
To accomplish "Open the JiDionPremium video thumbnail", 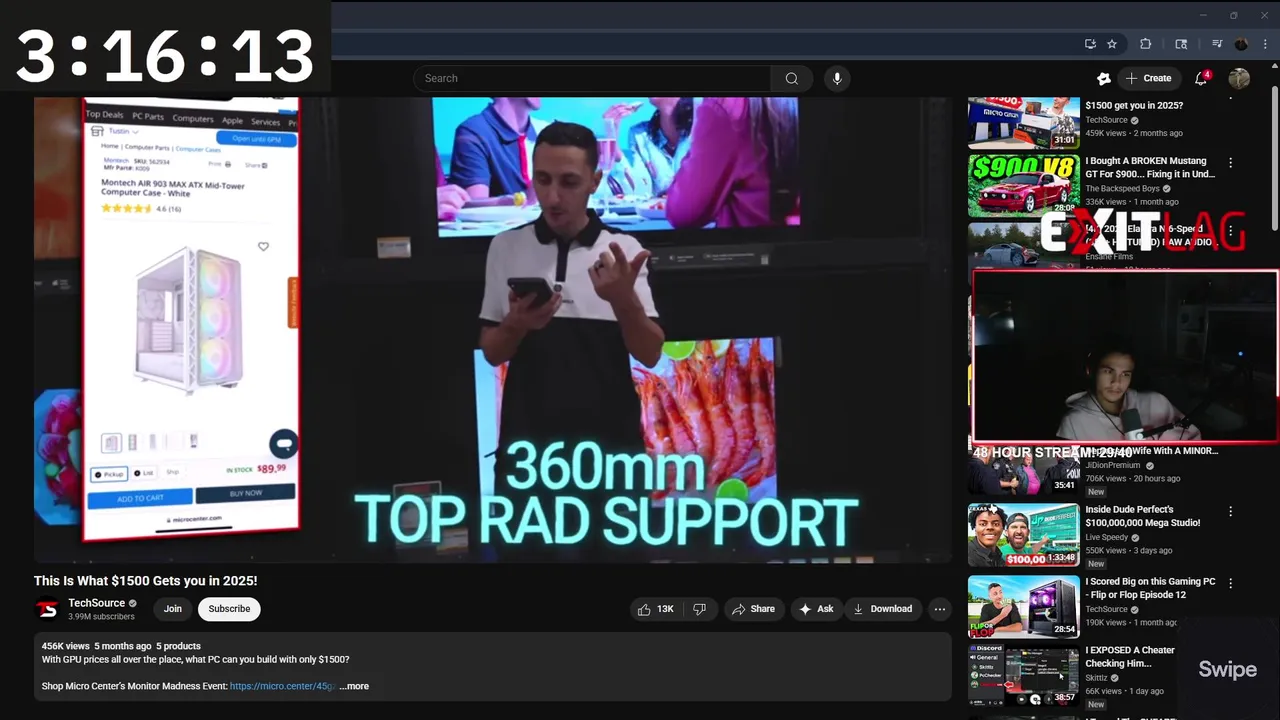I will coord(1023,470).
